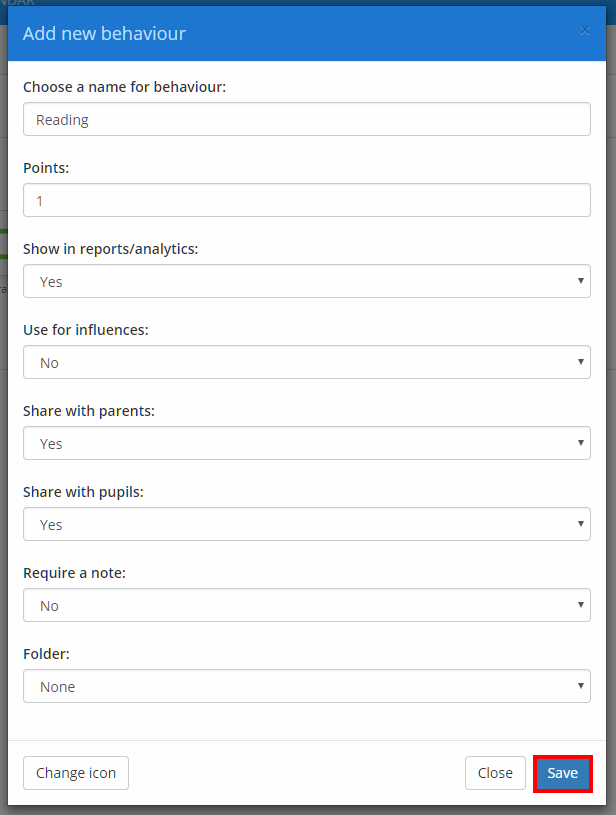Dismiss the dialog with the X
Screen dimensions: 616x815
(x=584, y=30)
